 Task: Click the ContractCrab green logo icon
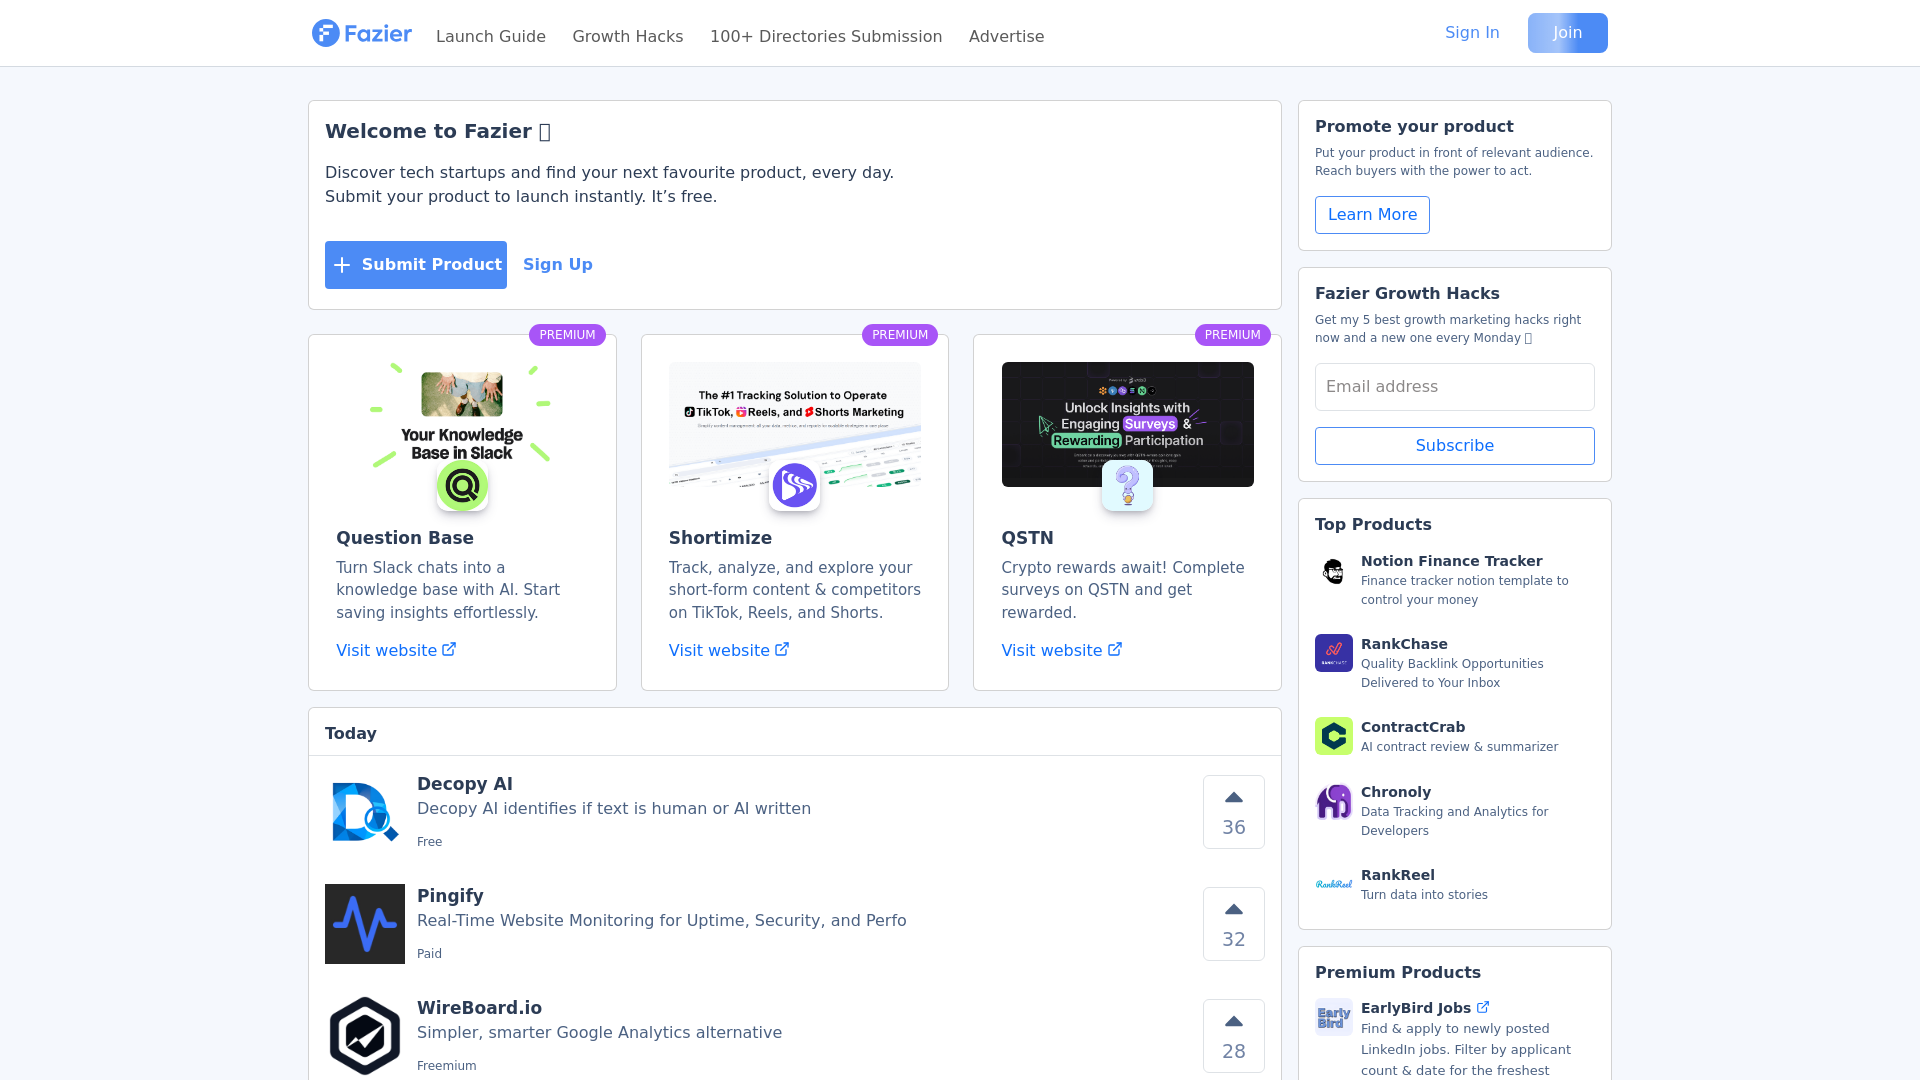click(x=1333, y=736)
